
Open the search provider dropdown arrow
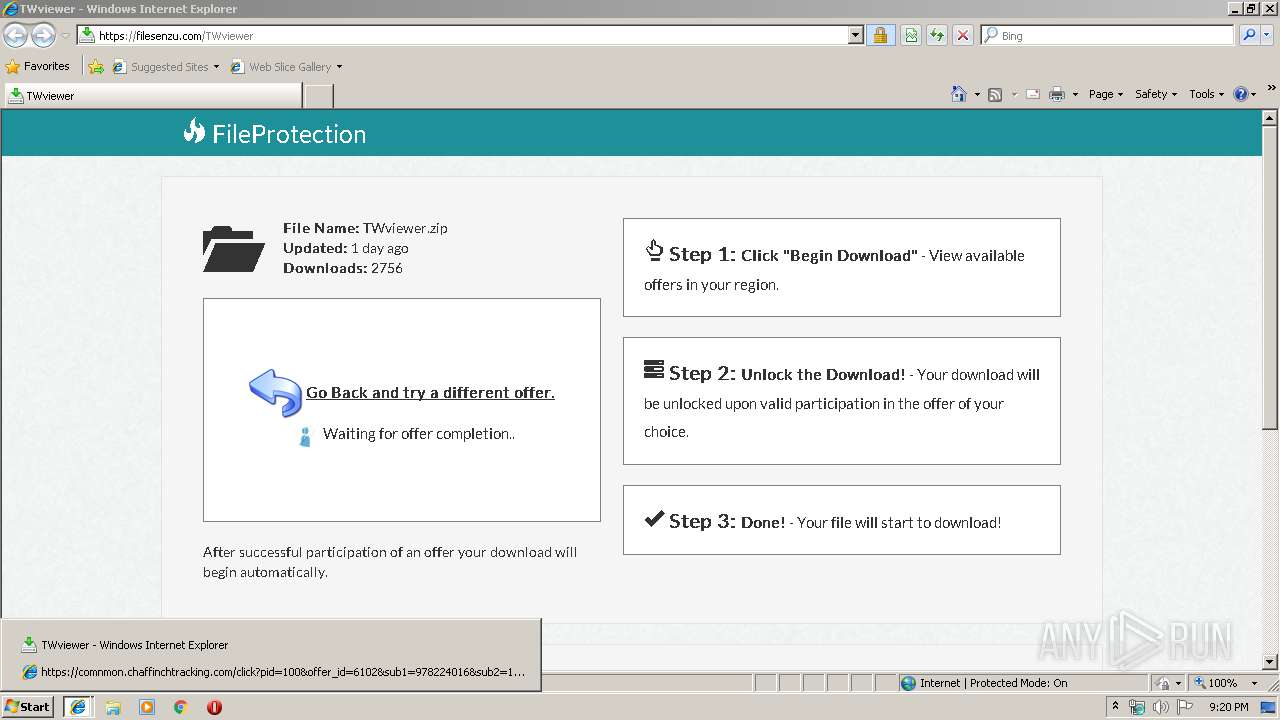[1268, 35]
